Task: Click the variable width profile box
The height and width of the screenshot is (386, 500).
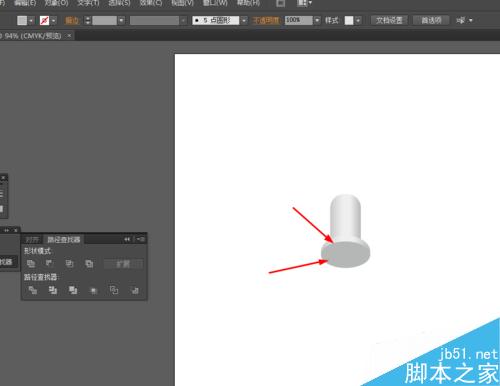Action: pyautogui.click(x=155, y=21)
